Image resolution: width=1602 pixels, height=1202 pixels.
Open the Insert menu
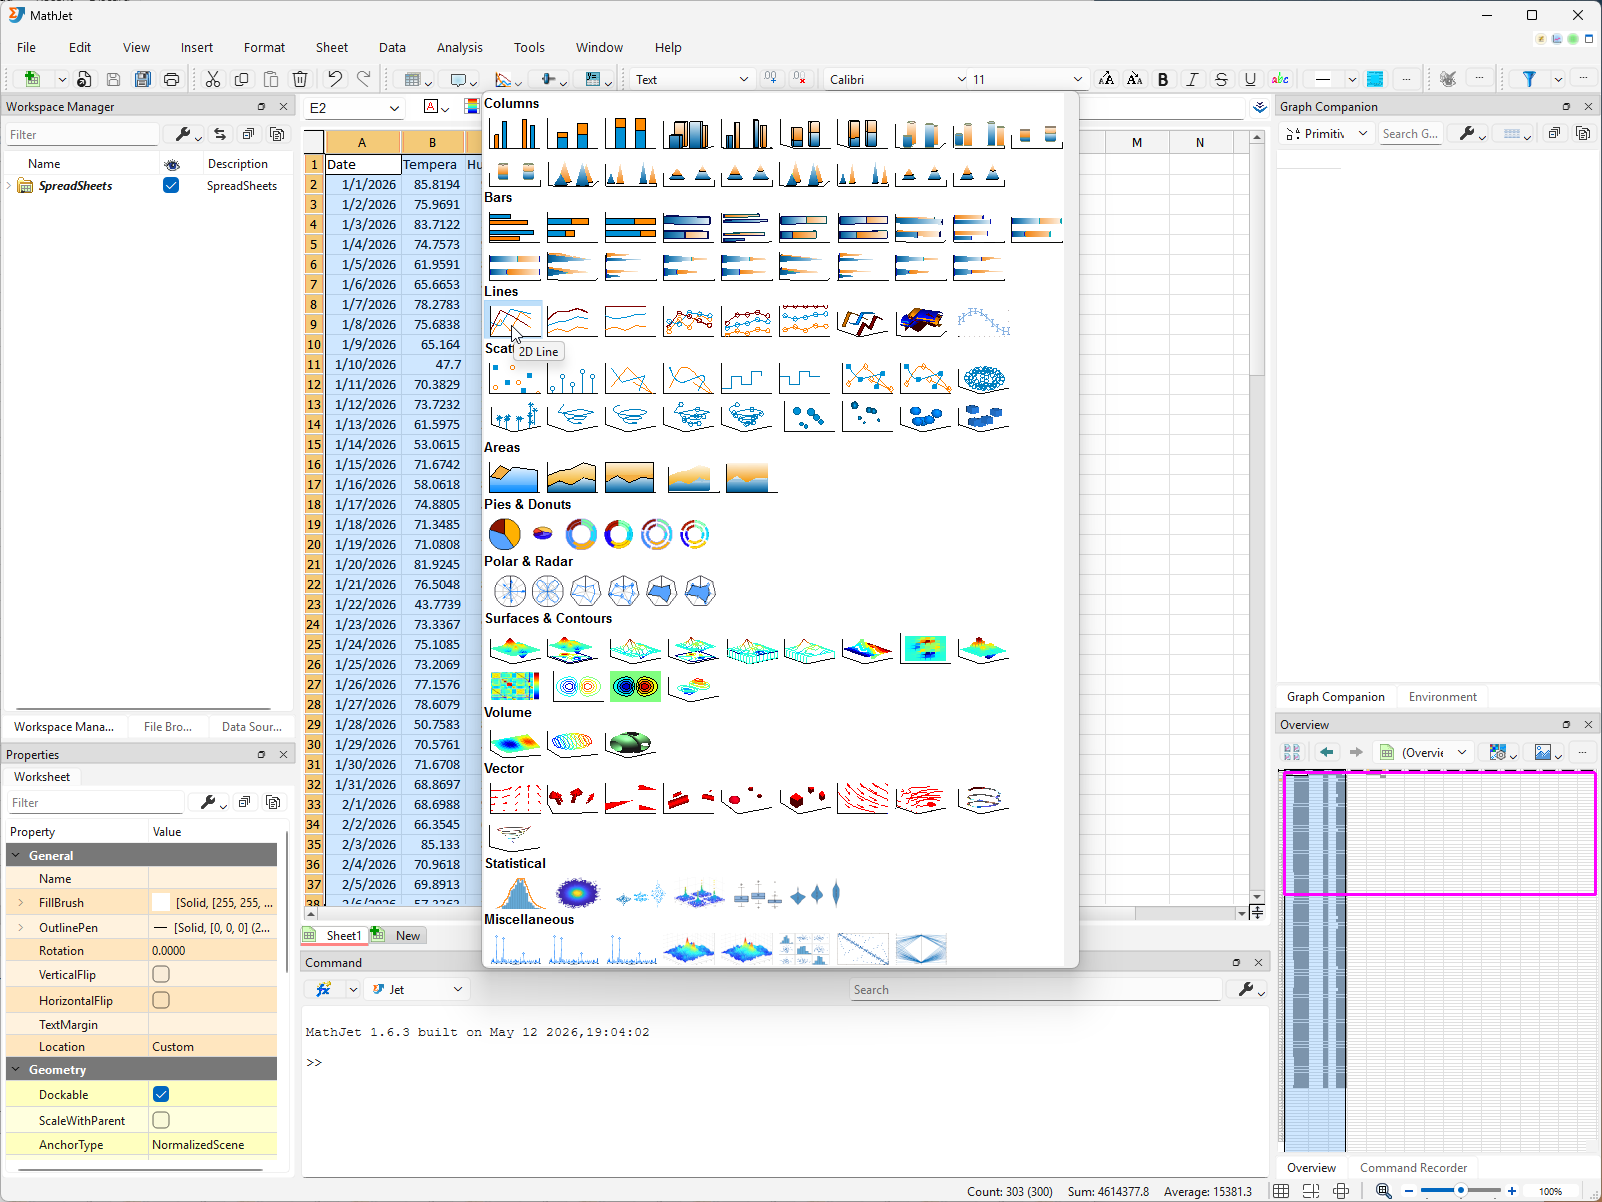coord(197,47)
